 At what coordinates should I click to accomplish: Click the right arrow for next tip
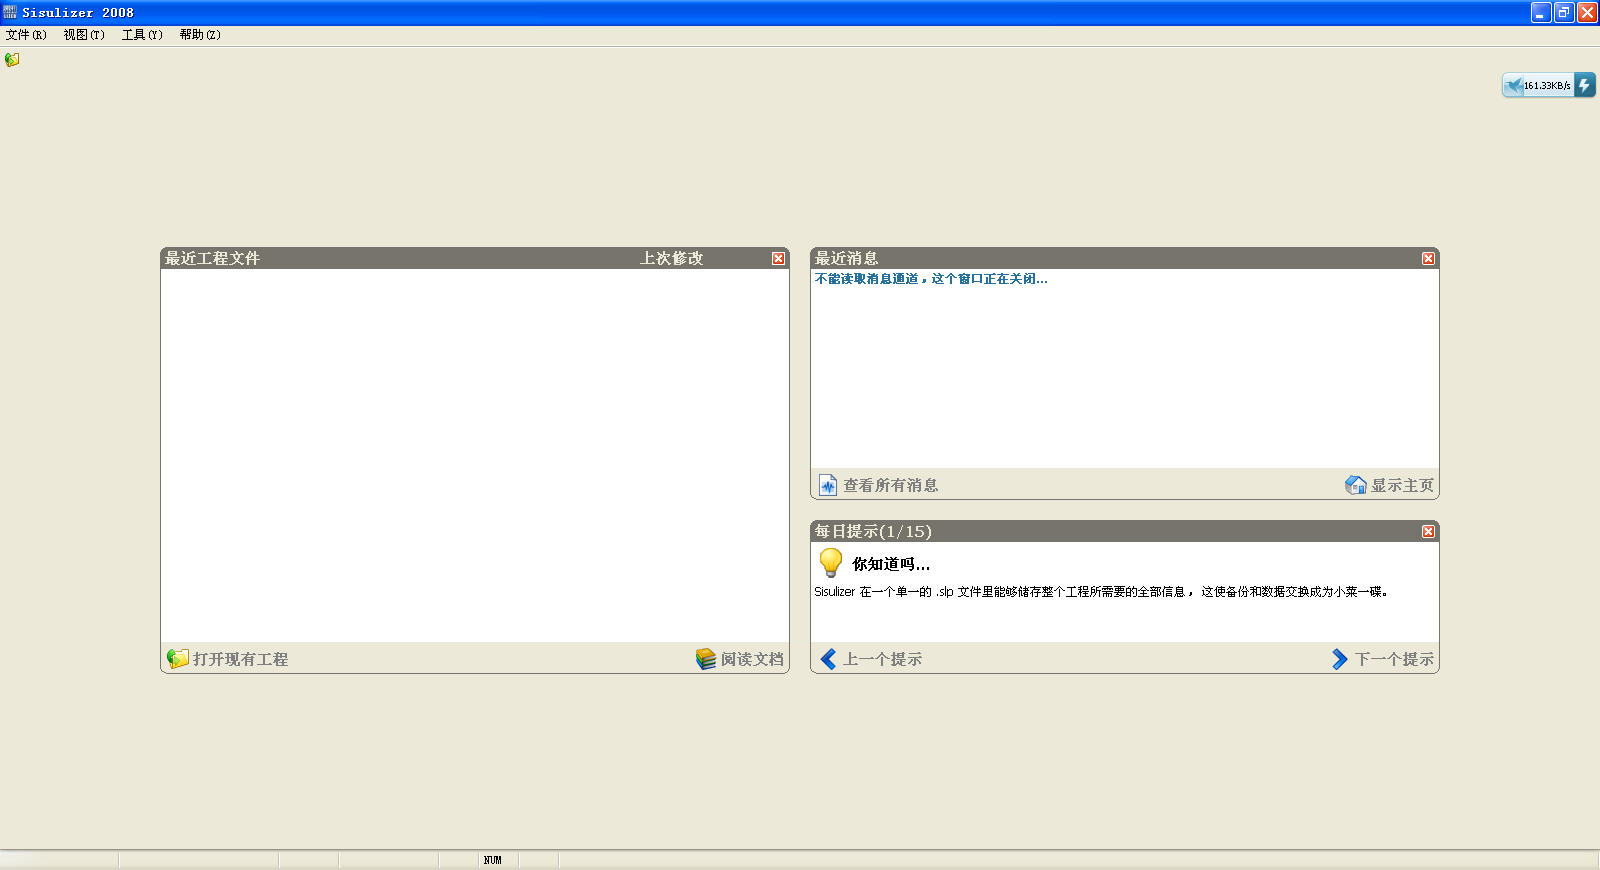[1340, 659]
